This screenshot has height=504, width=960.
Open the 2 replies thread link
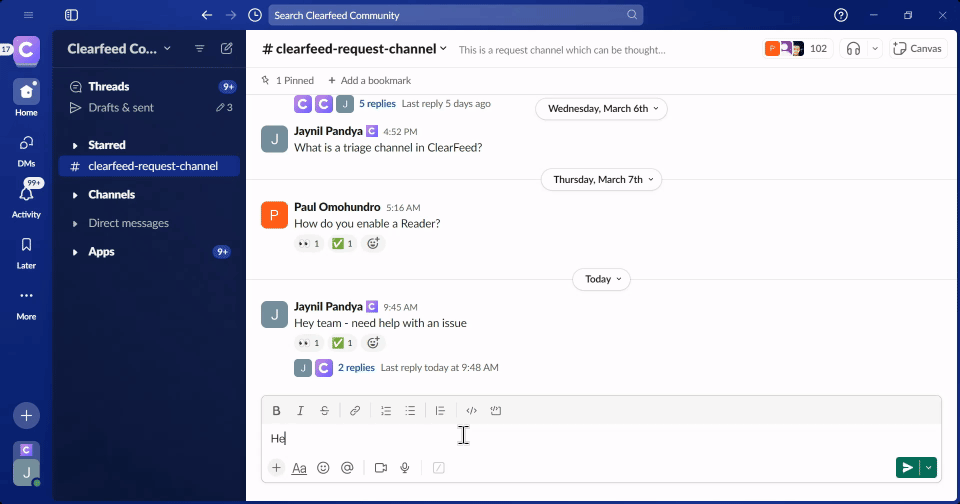pyautogui.click(x=356, y=368)
